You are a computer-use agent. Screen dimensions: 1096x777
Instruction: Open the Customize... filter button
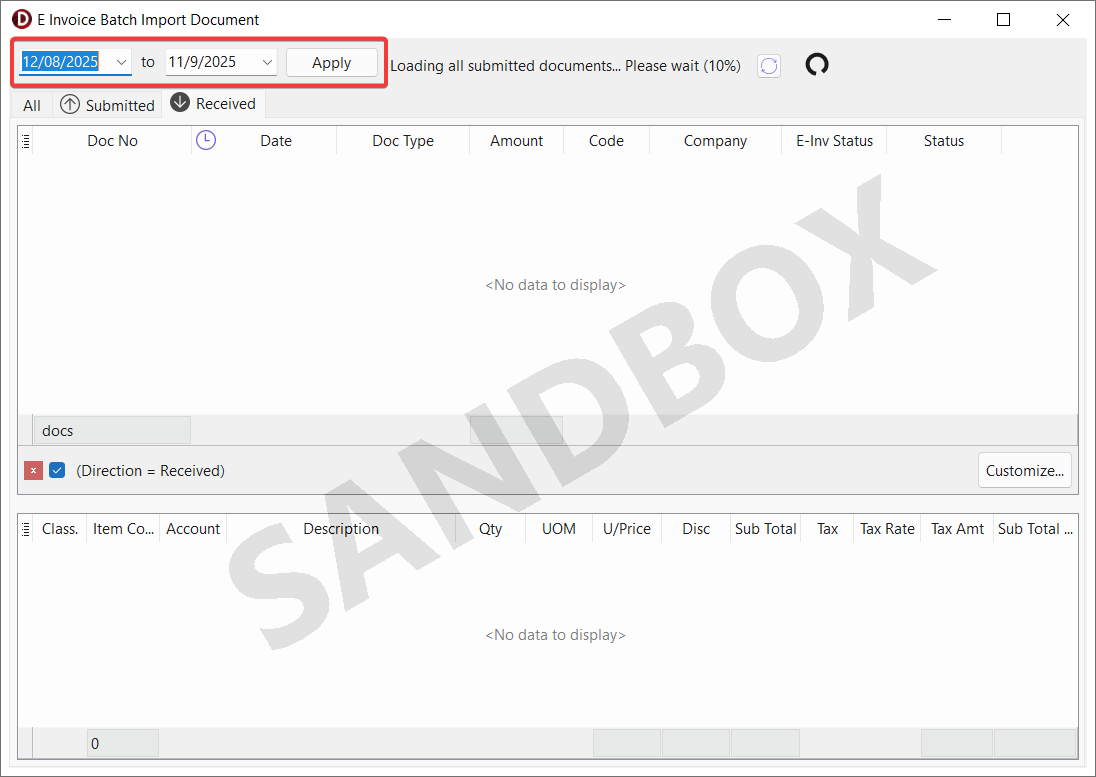pos(1024,471)
